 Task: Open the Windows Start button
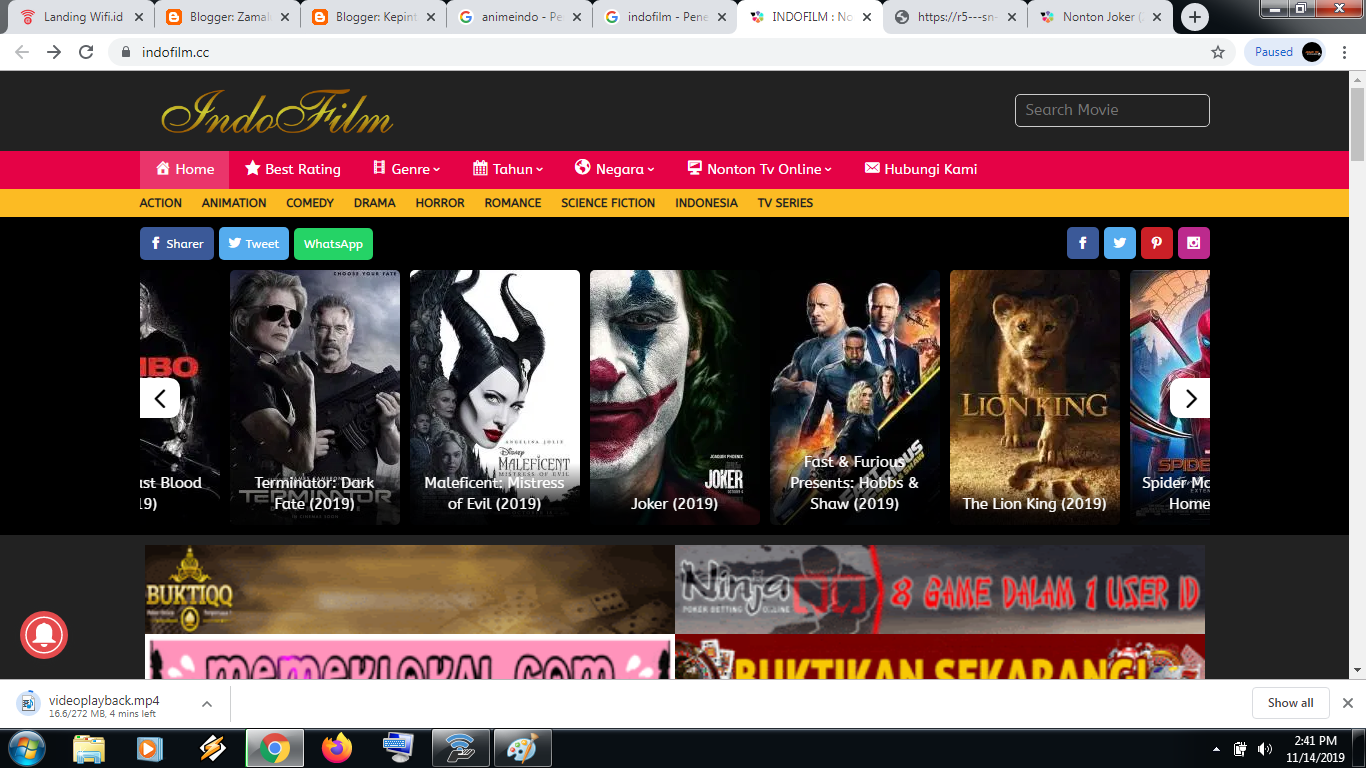click(27, 748)
